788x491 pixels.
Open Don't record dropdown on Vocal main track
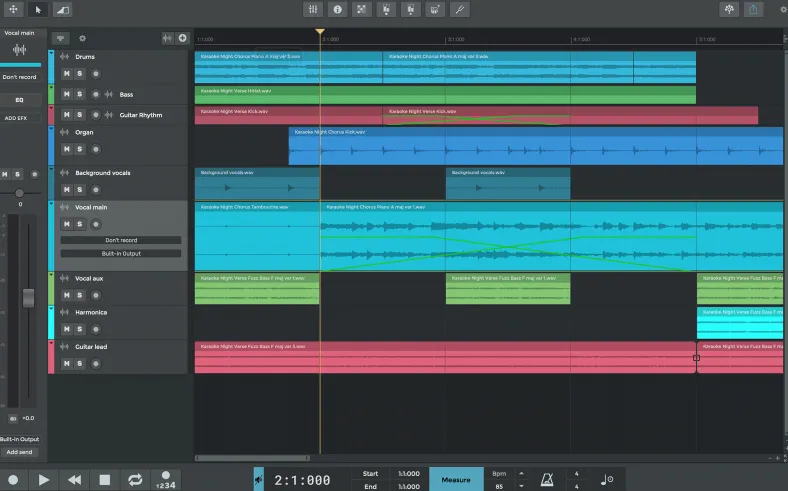121,240
